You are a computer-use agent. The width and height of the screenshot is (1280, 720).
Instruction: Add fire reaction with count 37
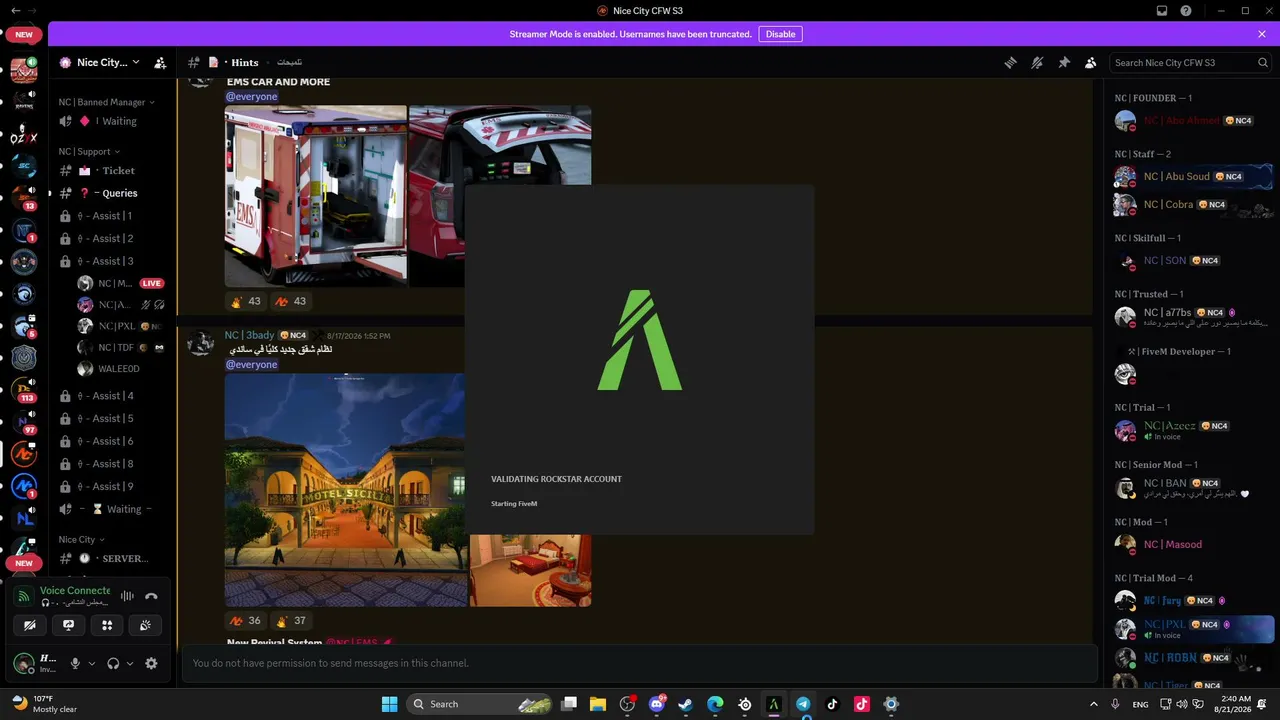(x=291, y=621)
